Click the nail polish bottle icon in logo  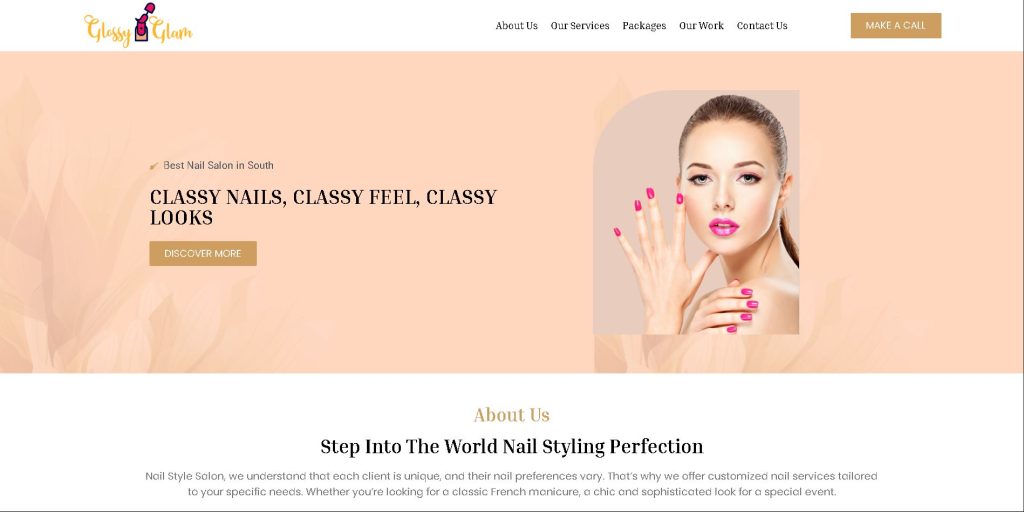(x=143, y=22)
